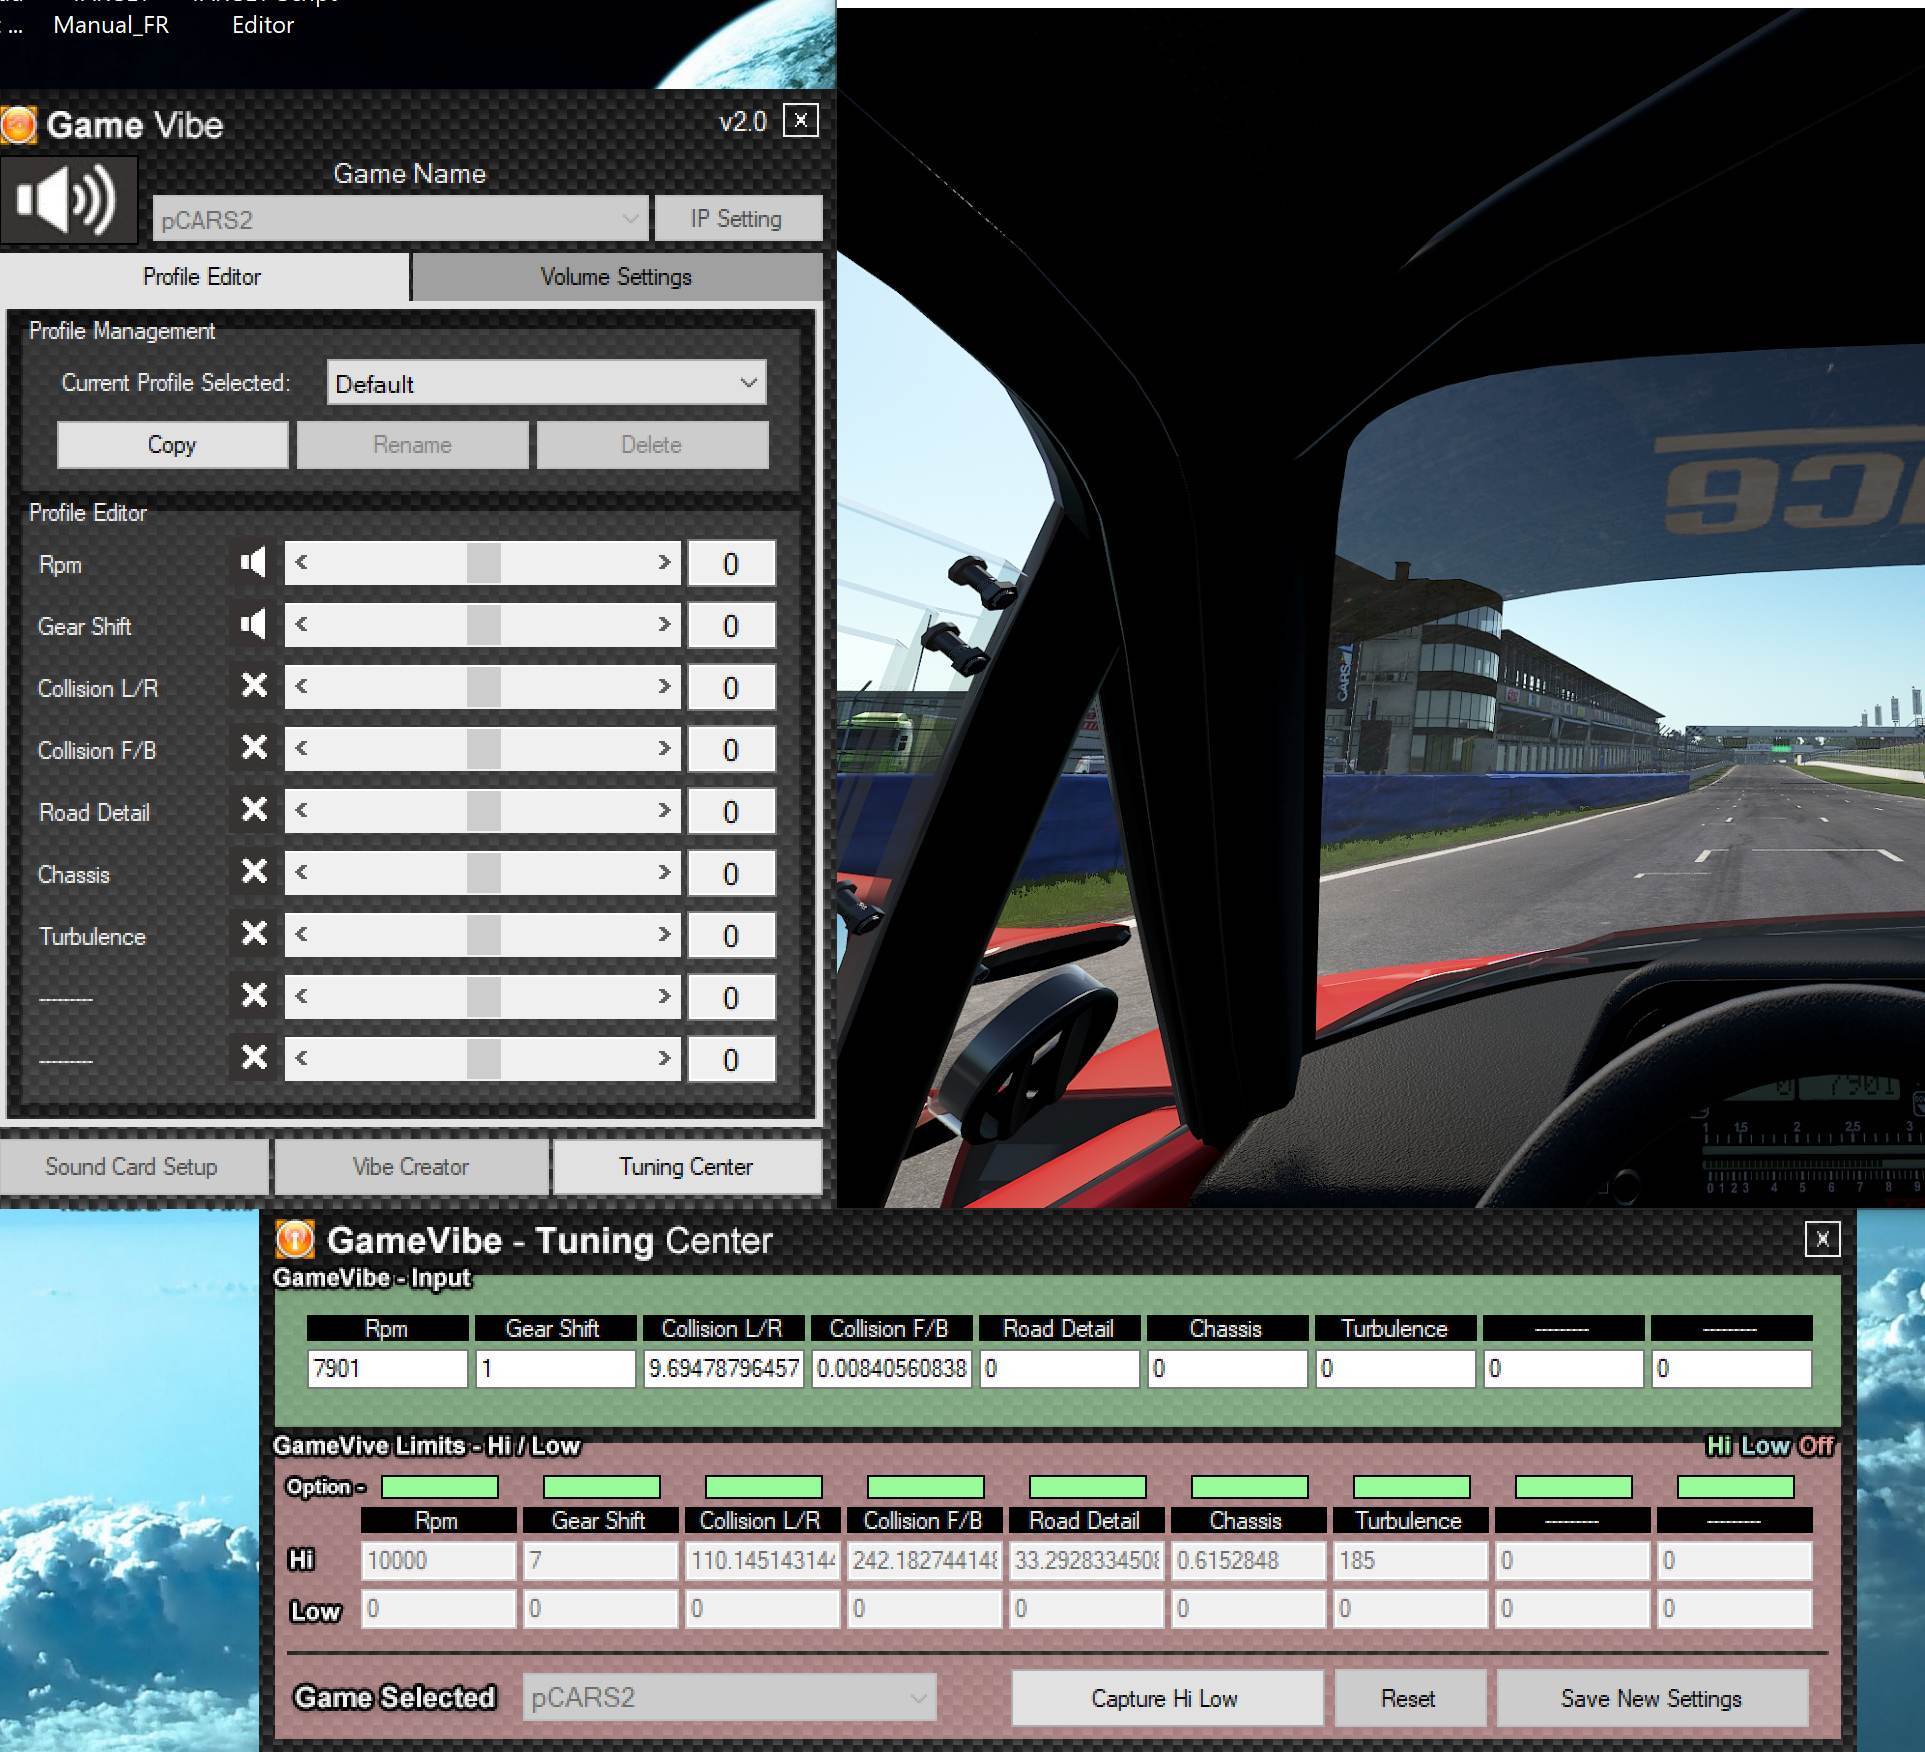The height and width of the screenshot is (1752, 1925).
Task: Enable the Chassis muted X icon
Action: 255,872
